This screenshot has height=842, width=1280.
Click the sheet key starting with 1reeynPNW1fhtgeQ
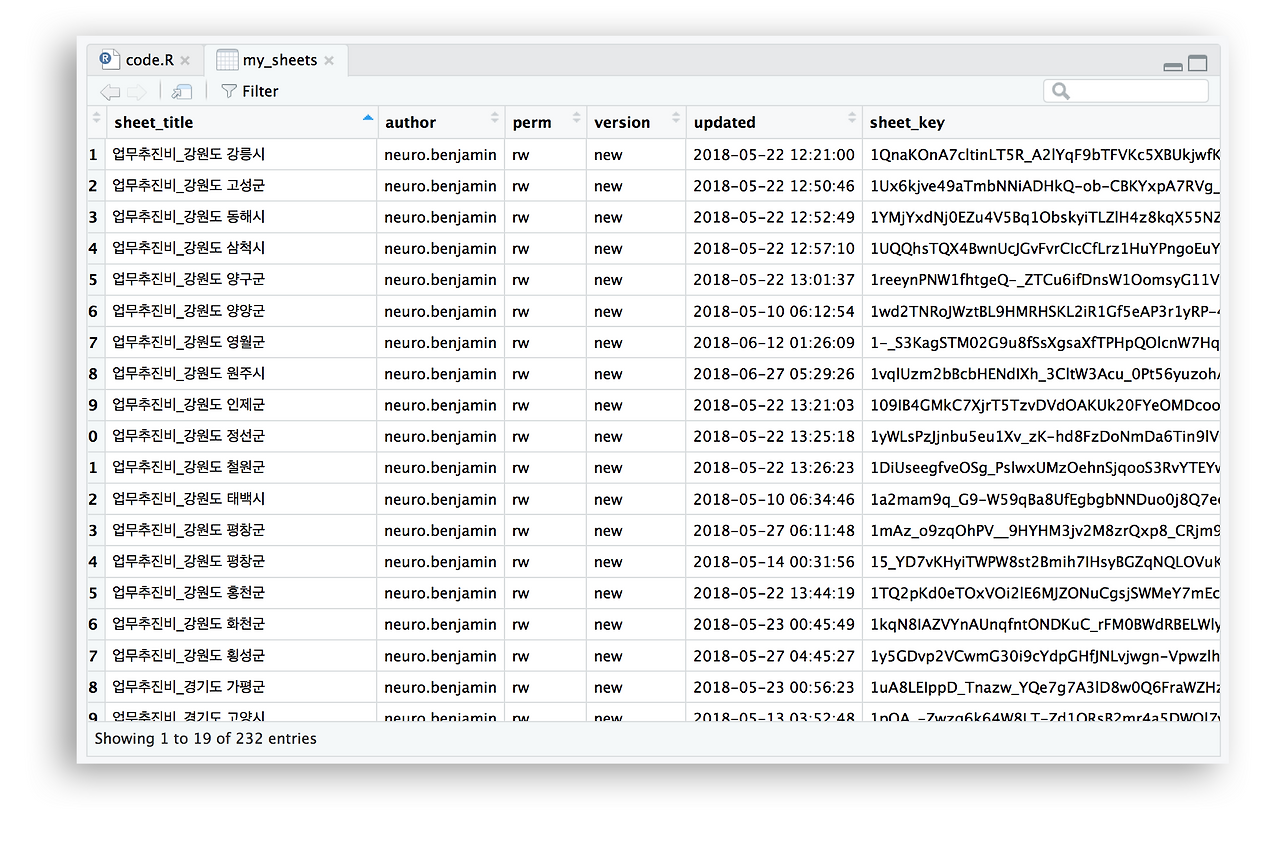[1045, 280]
